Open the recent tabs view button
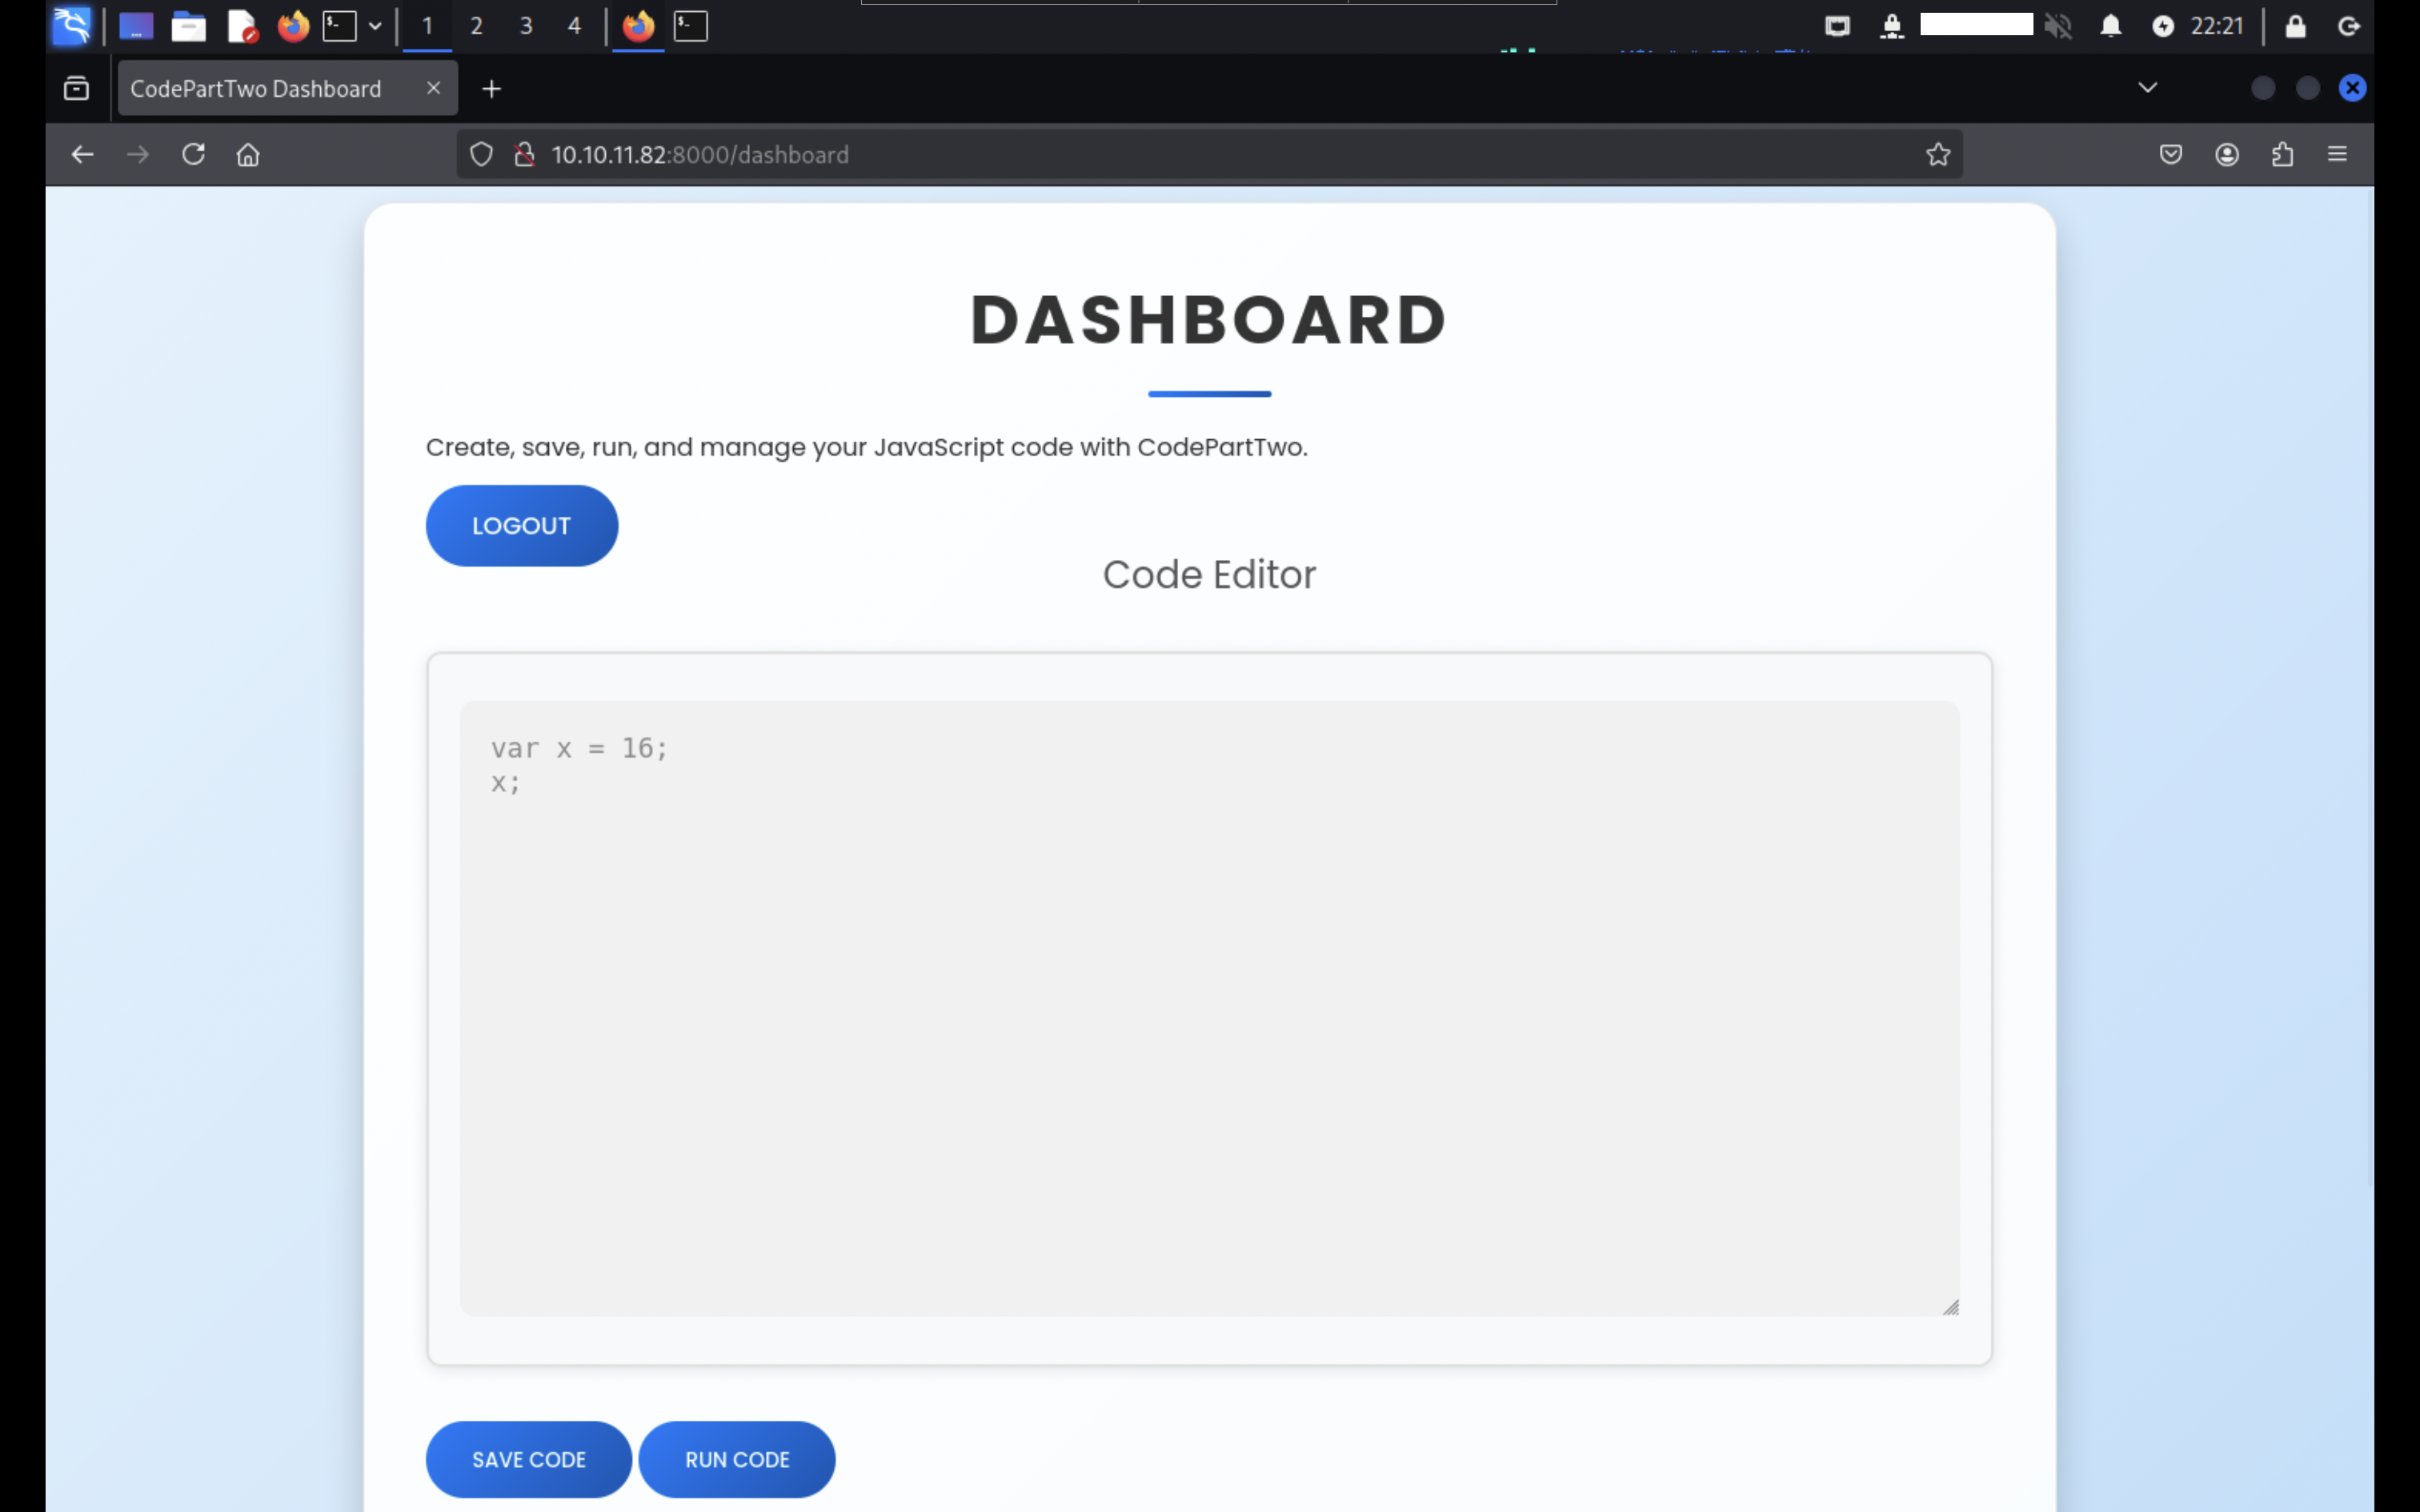This screenshot has height=1512, width=2420. (76, 88)
